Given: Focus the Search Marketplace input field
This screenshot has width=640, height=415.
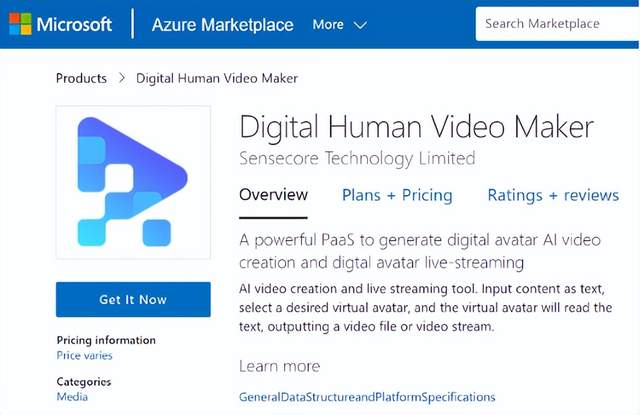Looking at the screenshot, I should tap(557, 23).
